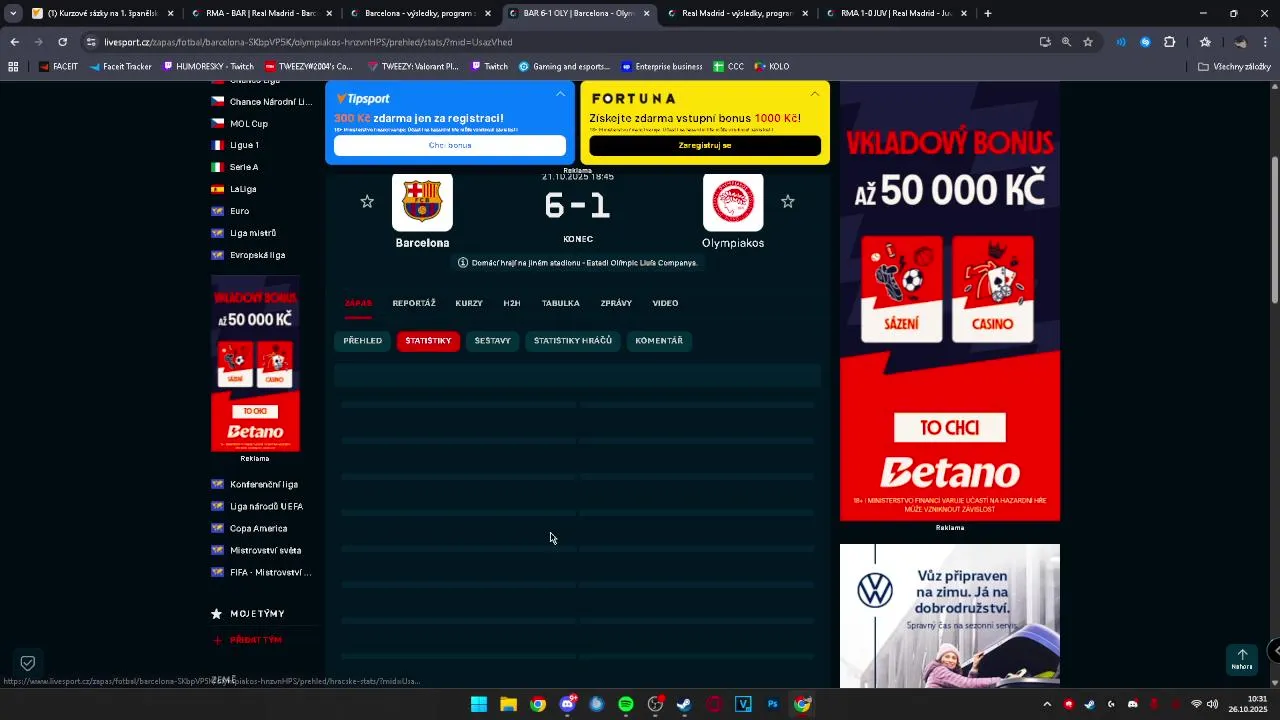1280x720 pixels.
Task: Open the browser zoom magnifier icon
Action: tap(1066, 42)
